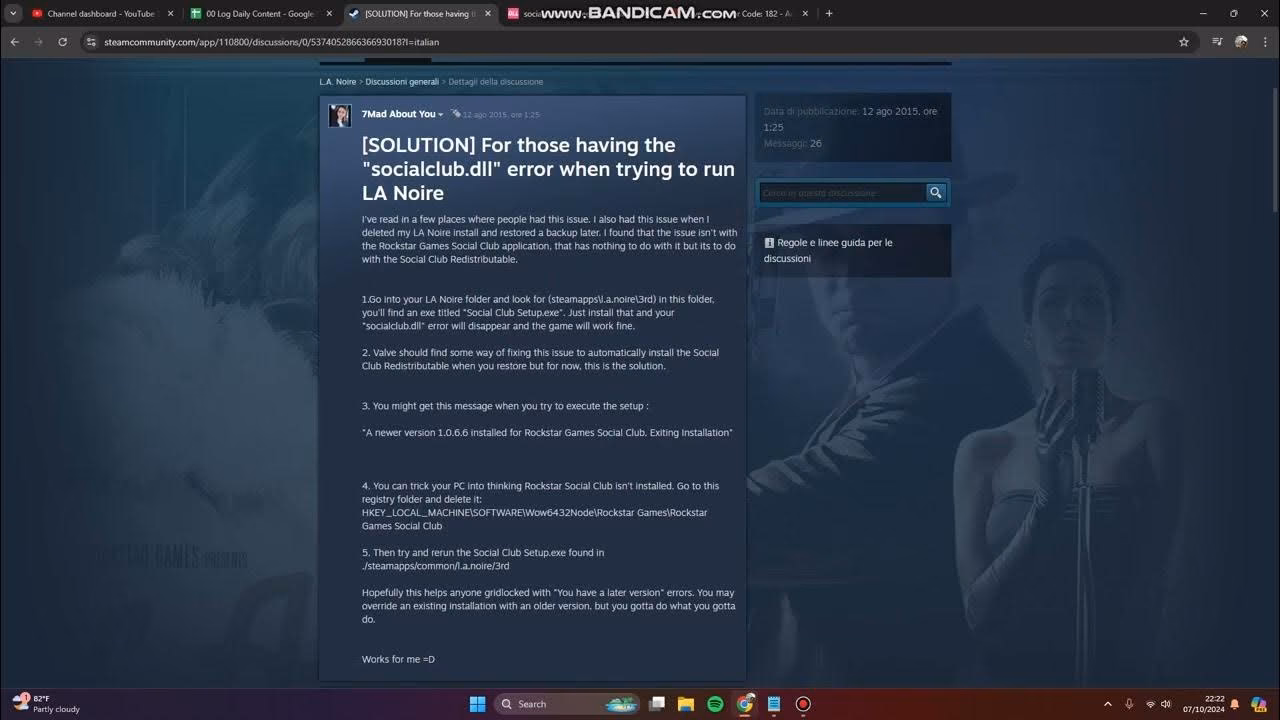Open Bandicam recorder icon on taskbar
Screen dimensions: 1280x720
(802, 704)
